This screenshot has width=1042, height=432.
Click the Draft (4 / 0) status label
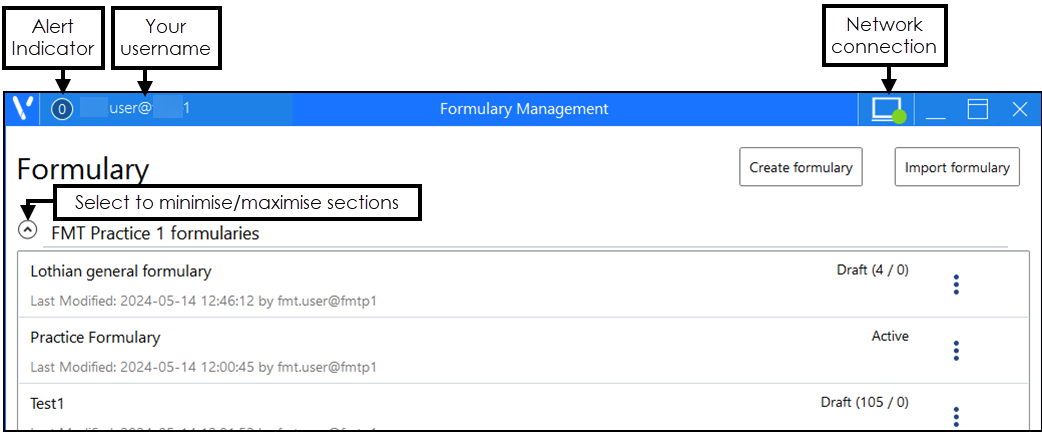[x=872, y=270]
